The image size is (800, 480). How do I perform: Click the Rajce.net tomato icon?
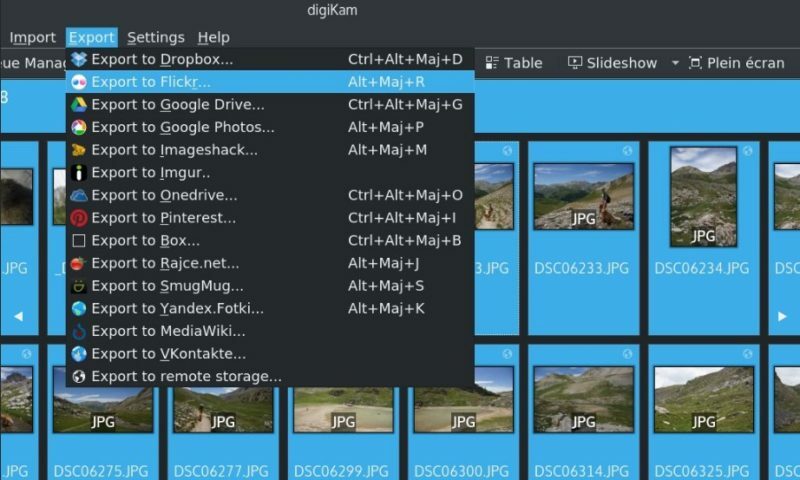(79, 263)
